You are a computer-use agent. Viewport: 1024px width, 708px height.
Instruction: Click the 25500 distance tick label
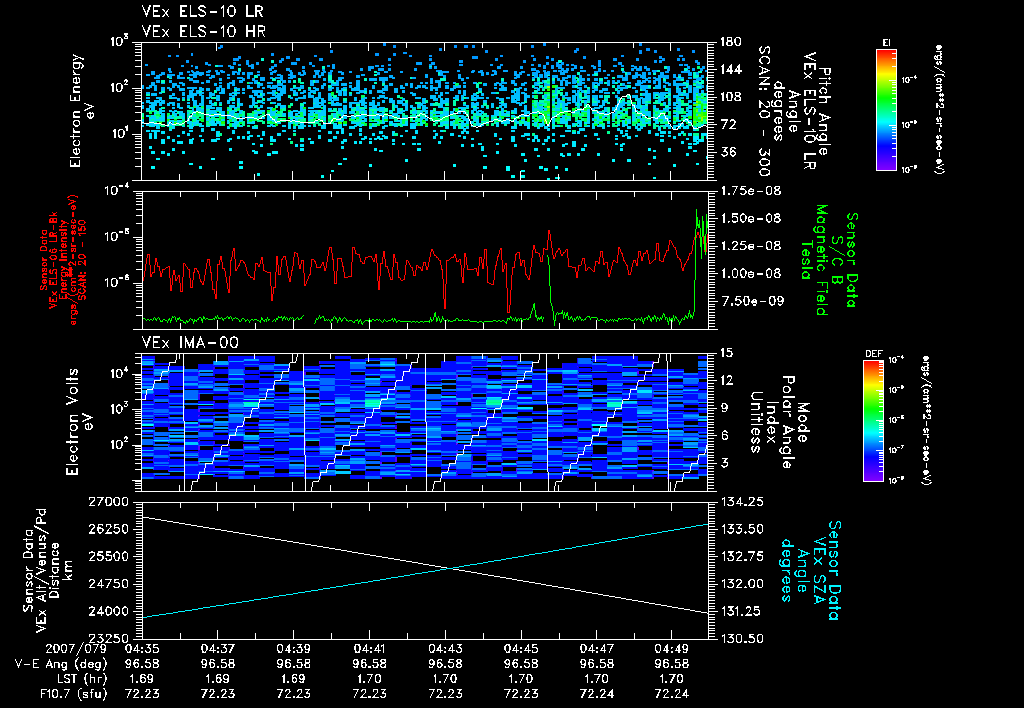pos(109,556)
